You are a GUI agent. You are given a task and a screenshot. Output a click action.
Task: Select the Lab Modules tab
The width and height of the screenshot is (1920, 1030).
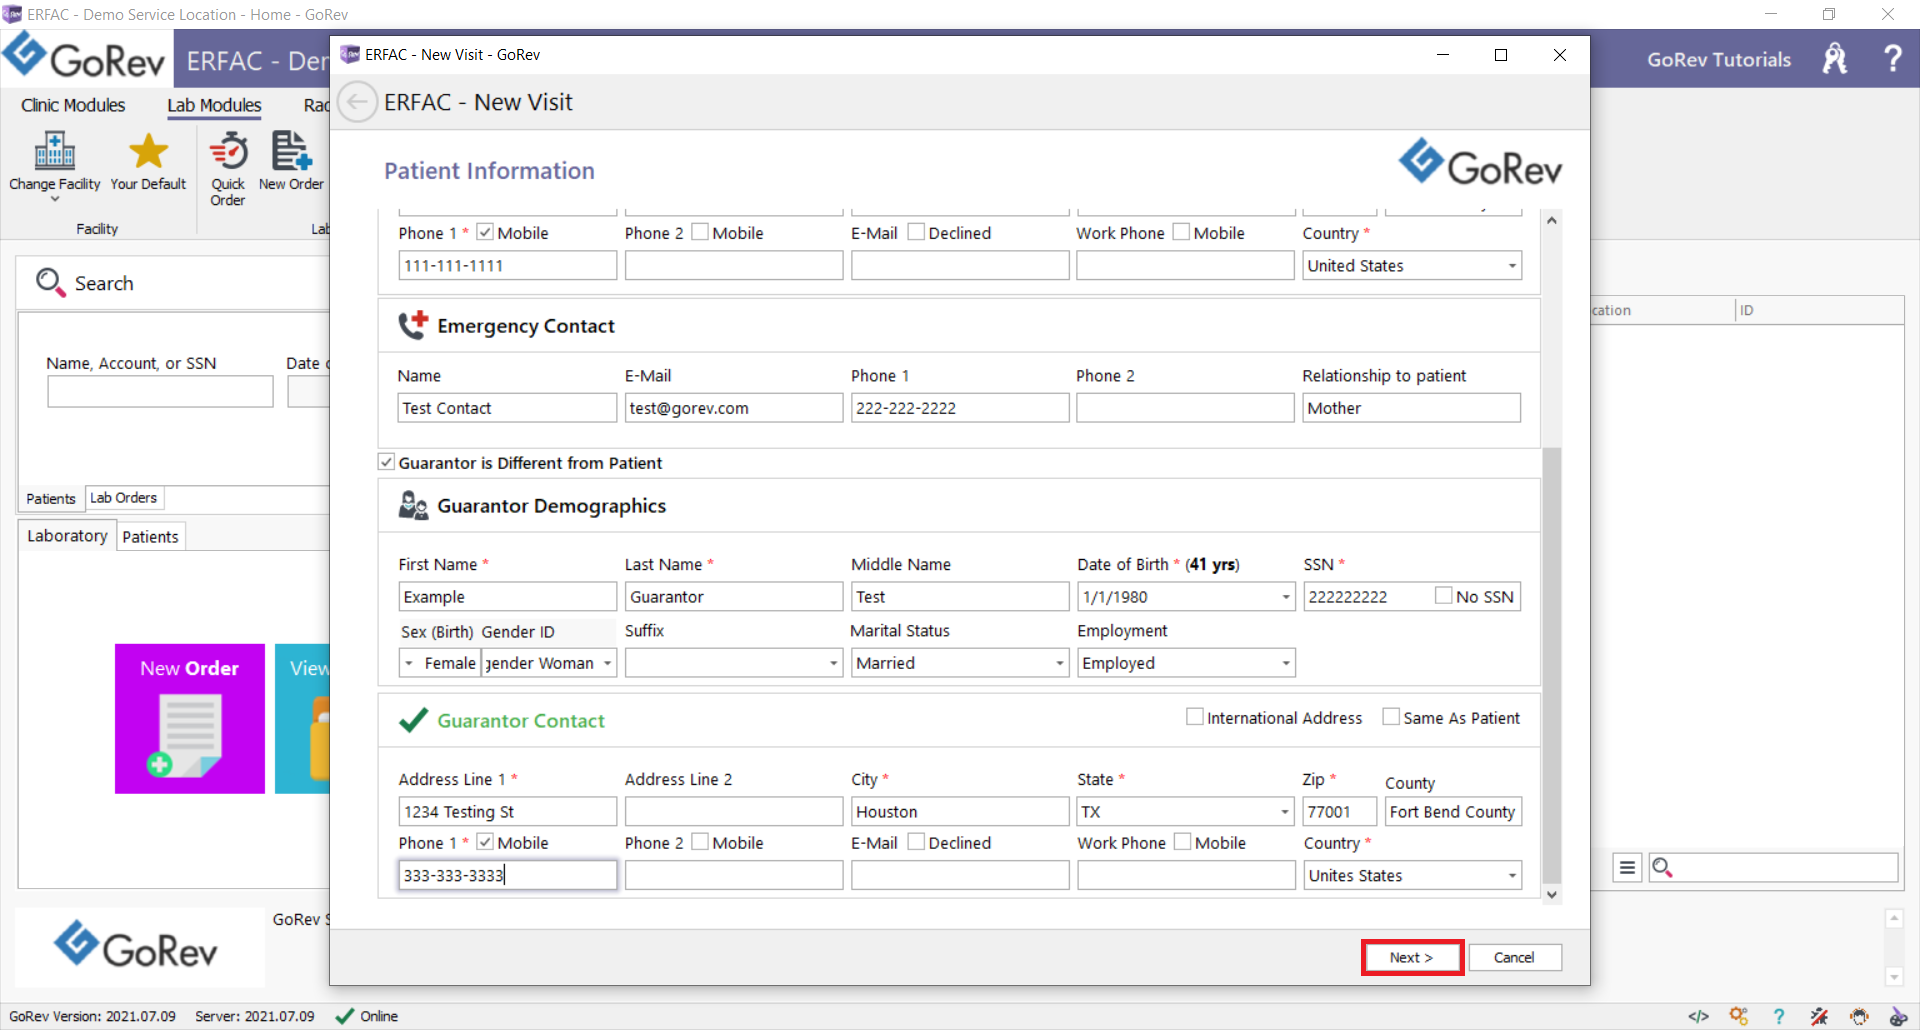point(214,105)
